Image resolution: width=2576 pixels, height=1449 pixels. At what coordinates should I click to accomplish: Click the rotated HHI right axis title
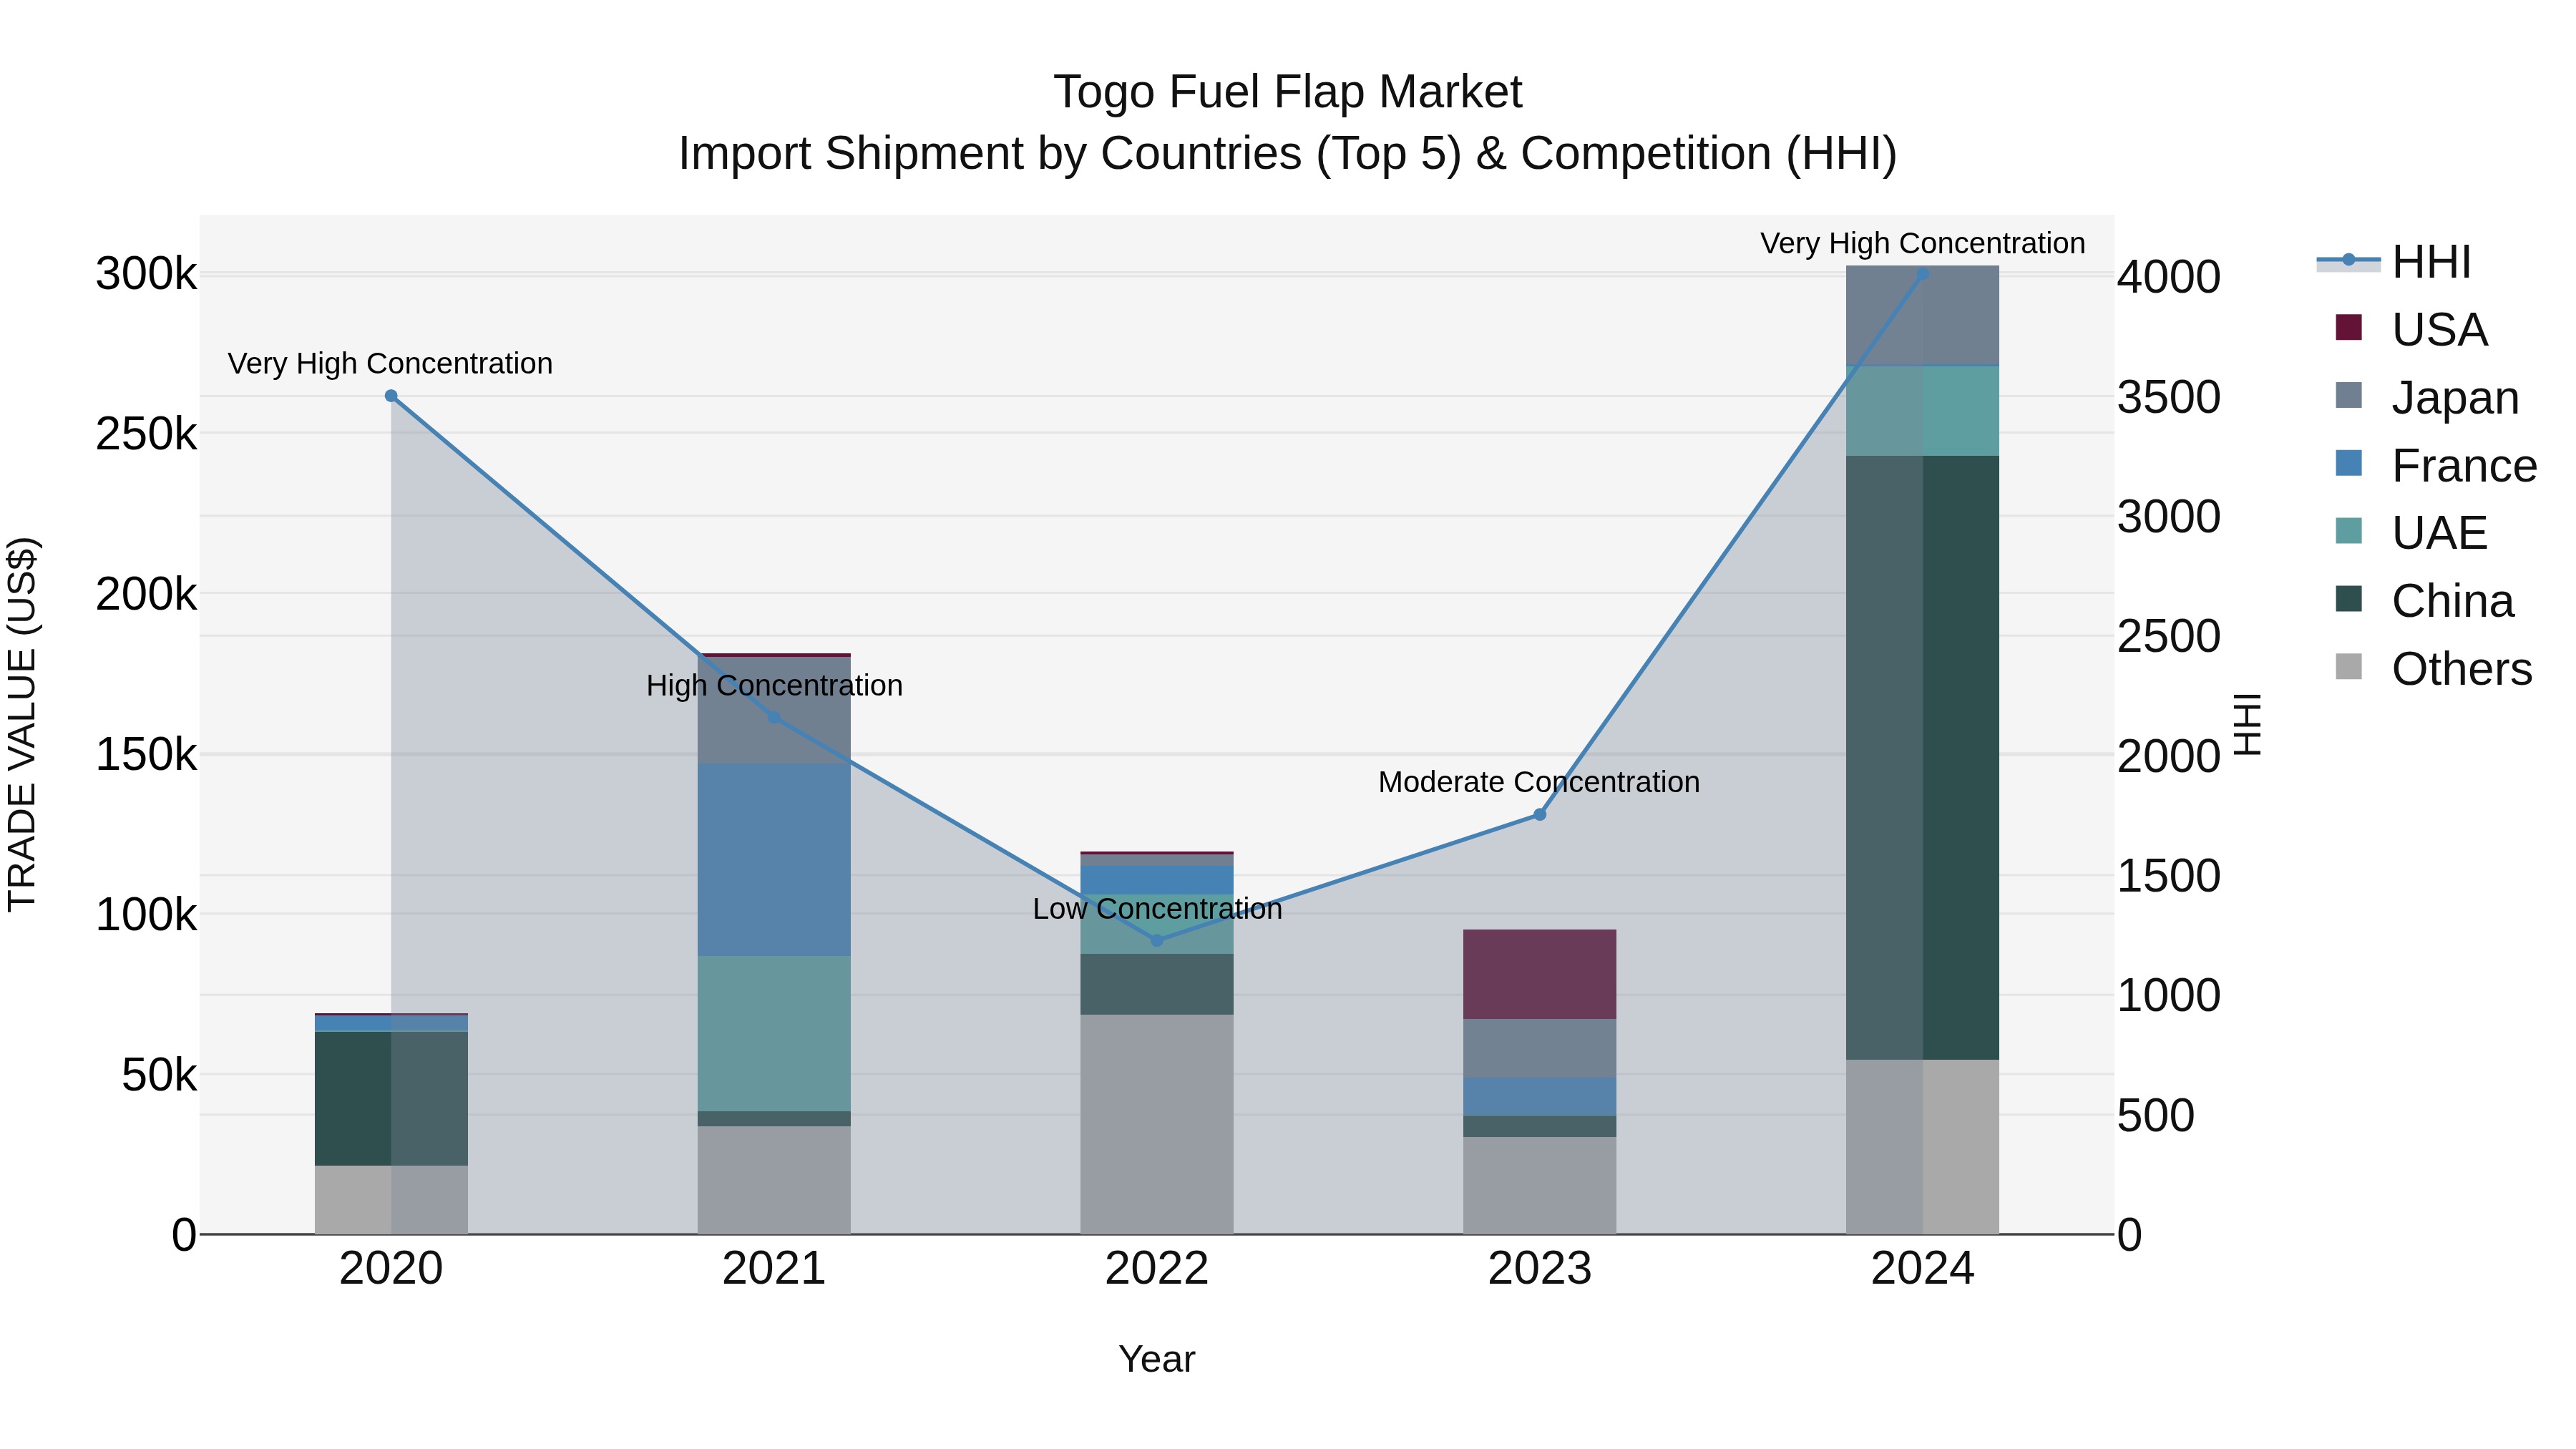pyautogui.click(x=2246, y=724)
